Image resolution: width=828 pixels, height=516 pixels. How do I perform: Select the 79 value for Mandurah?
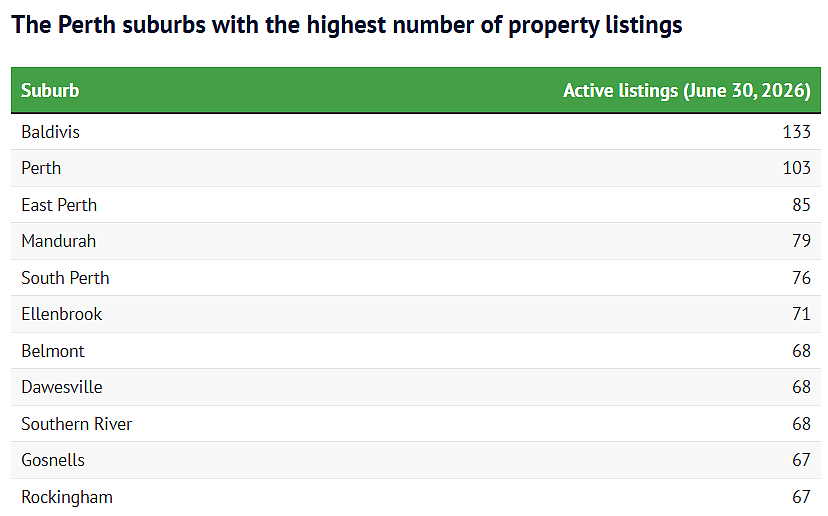pos(801,241)
